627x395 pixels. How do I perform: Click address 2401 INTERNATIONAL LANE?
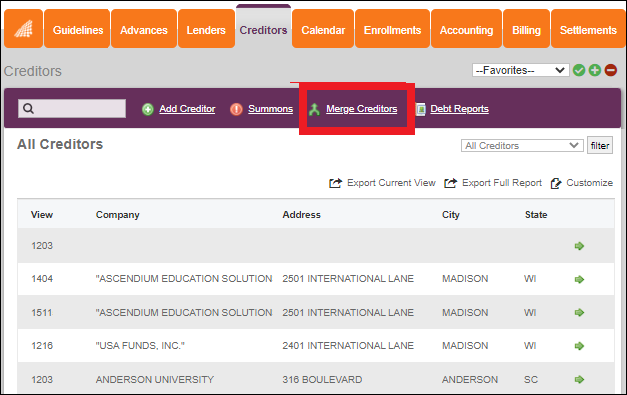348,345
